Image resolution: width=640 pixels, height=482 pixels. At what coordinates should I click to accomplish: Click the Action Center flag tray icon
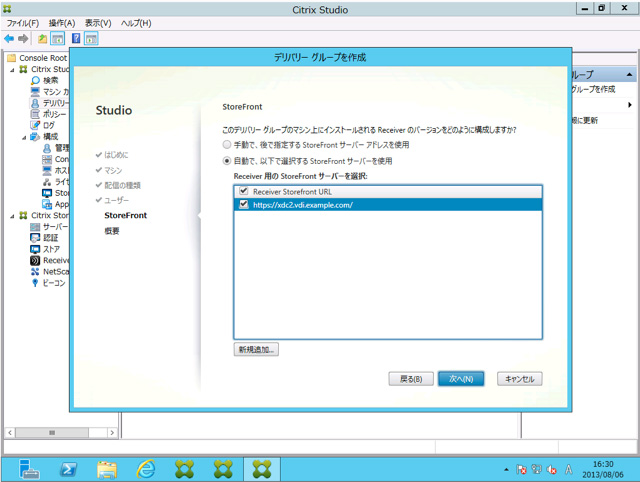tap(521, 470)
